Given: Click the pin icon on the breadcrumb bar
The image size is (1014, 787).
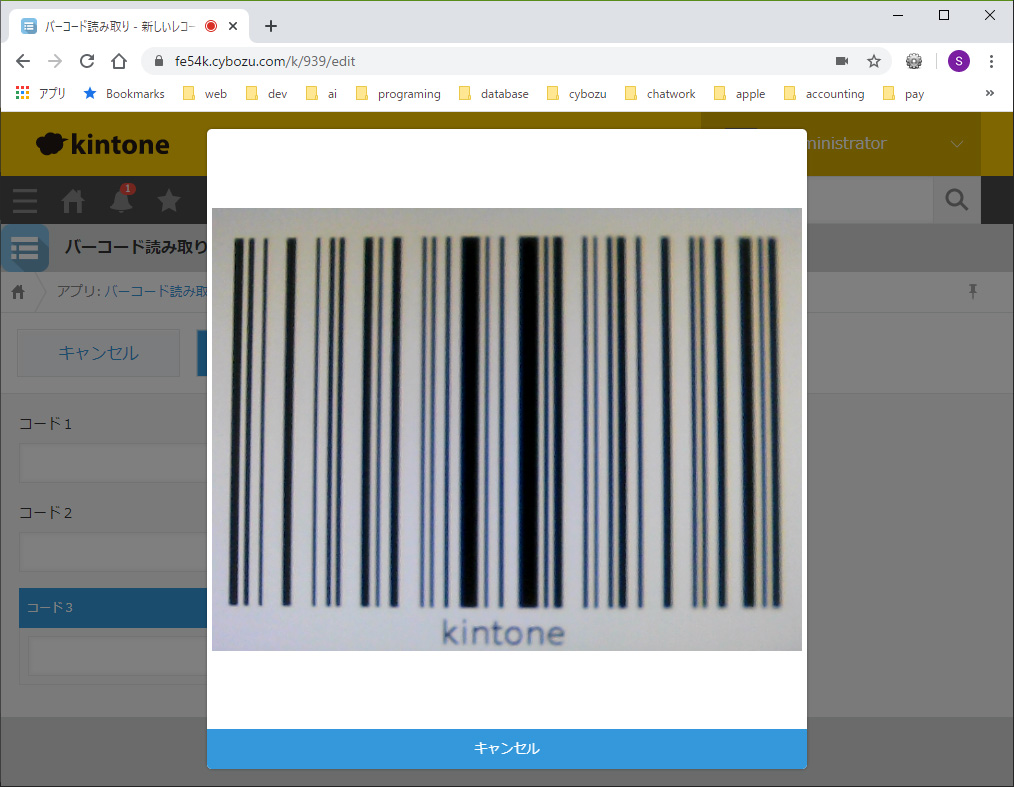Looking at the screenshot, I should [x=973, y=291].
